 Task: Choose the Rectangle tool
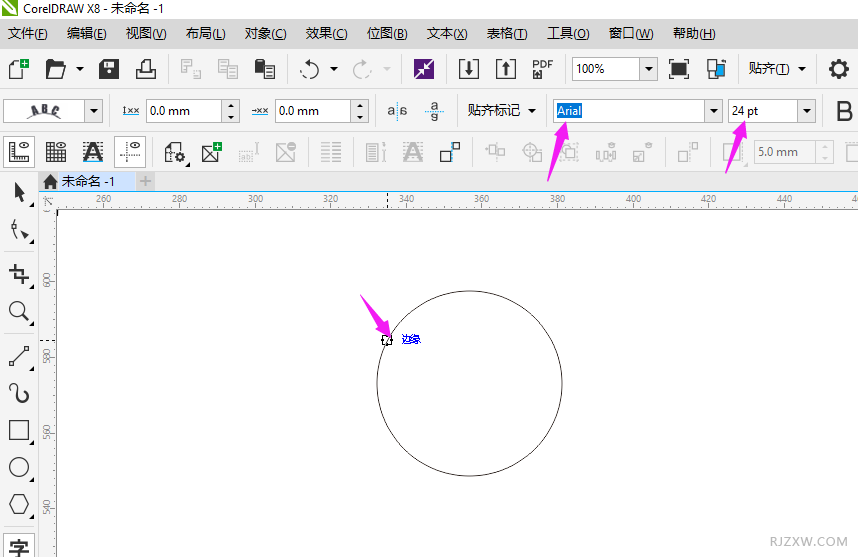[19, 430]
